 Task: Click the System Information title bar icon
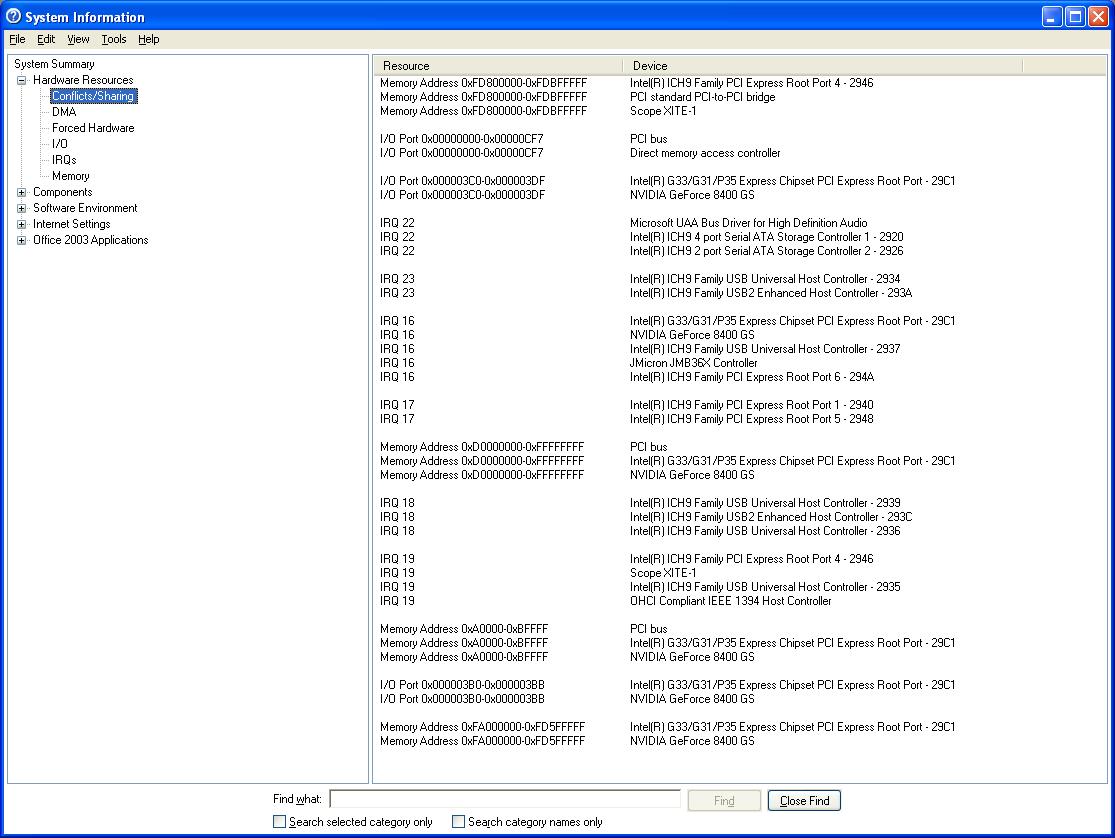[13, 17]
